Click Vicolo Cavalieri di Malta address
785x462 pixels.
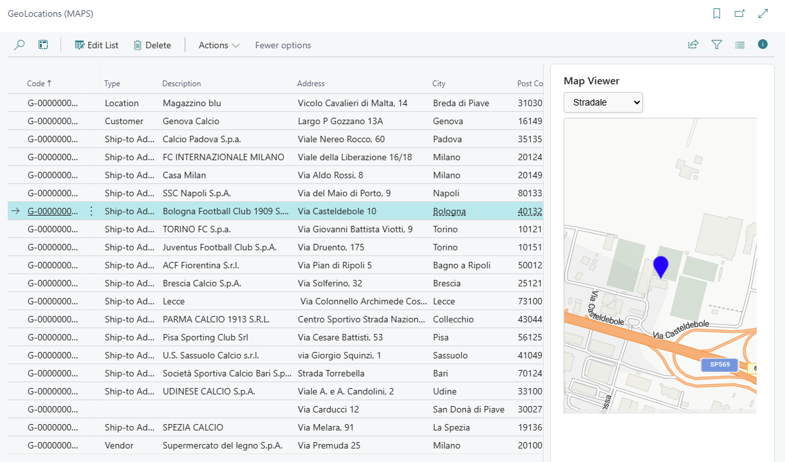(x=352, y=103)
